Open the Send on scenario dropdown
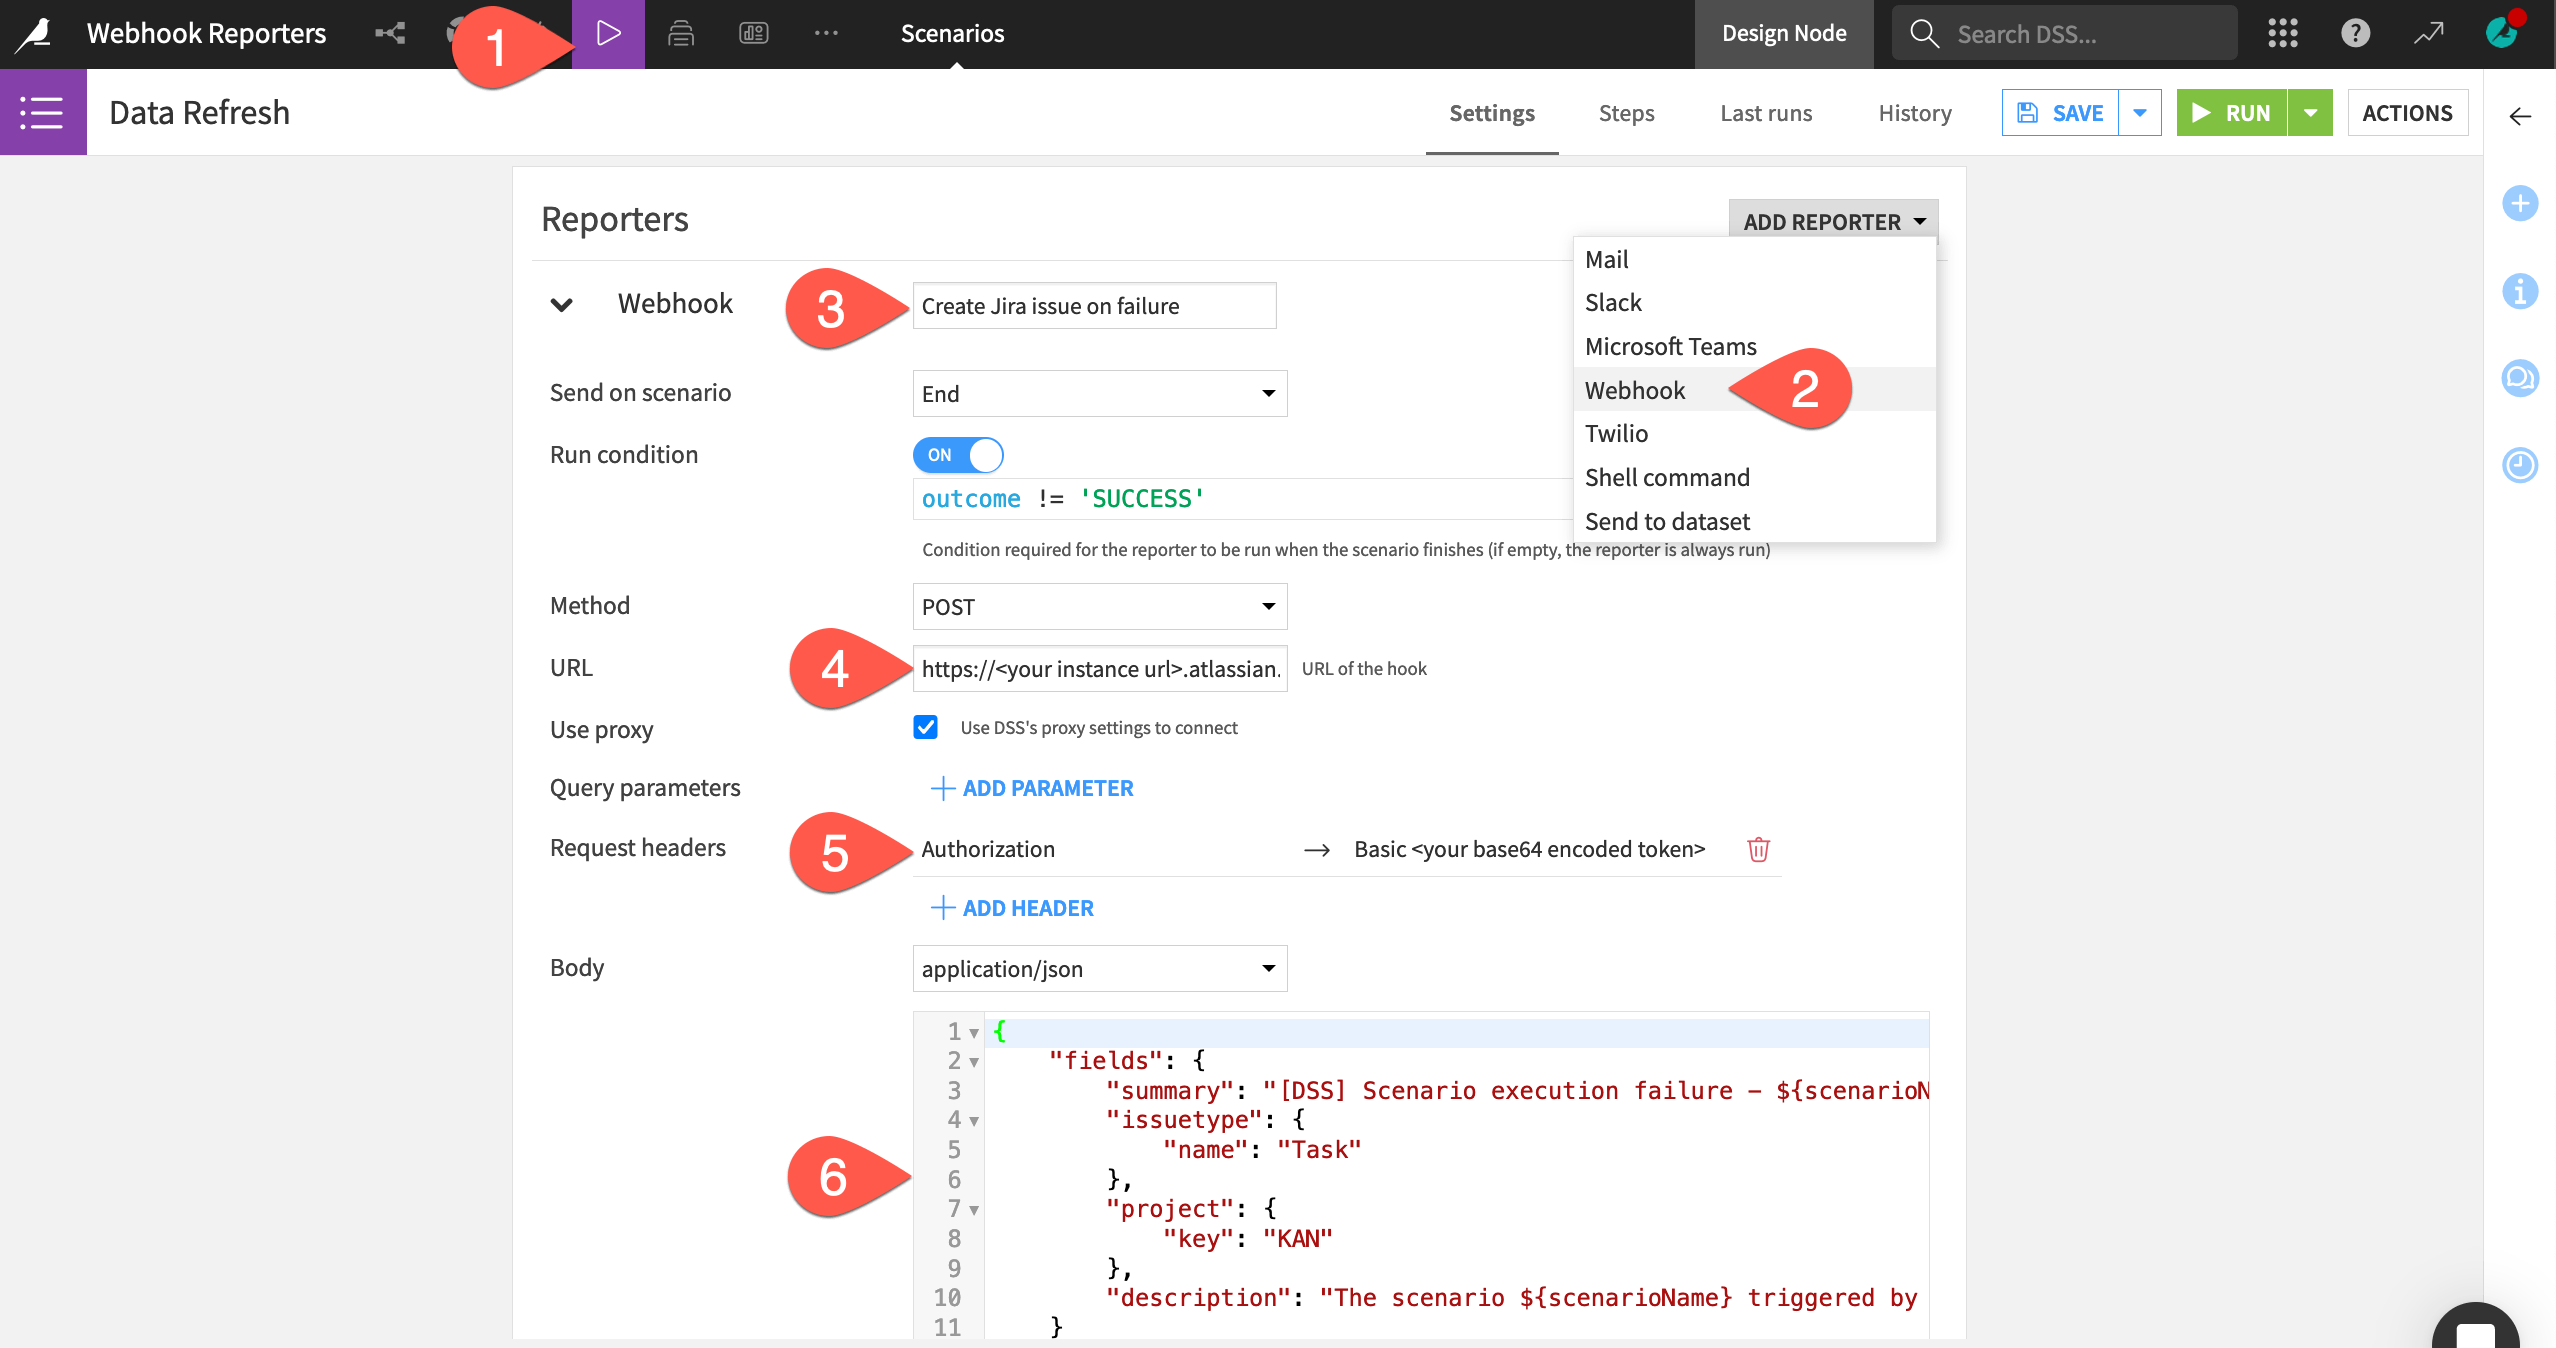Viewport: 2556px width, 1348px height. [1098, 393]
